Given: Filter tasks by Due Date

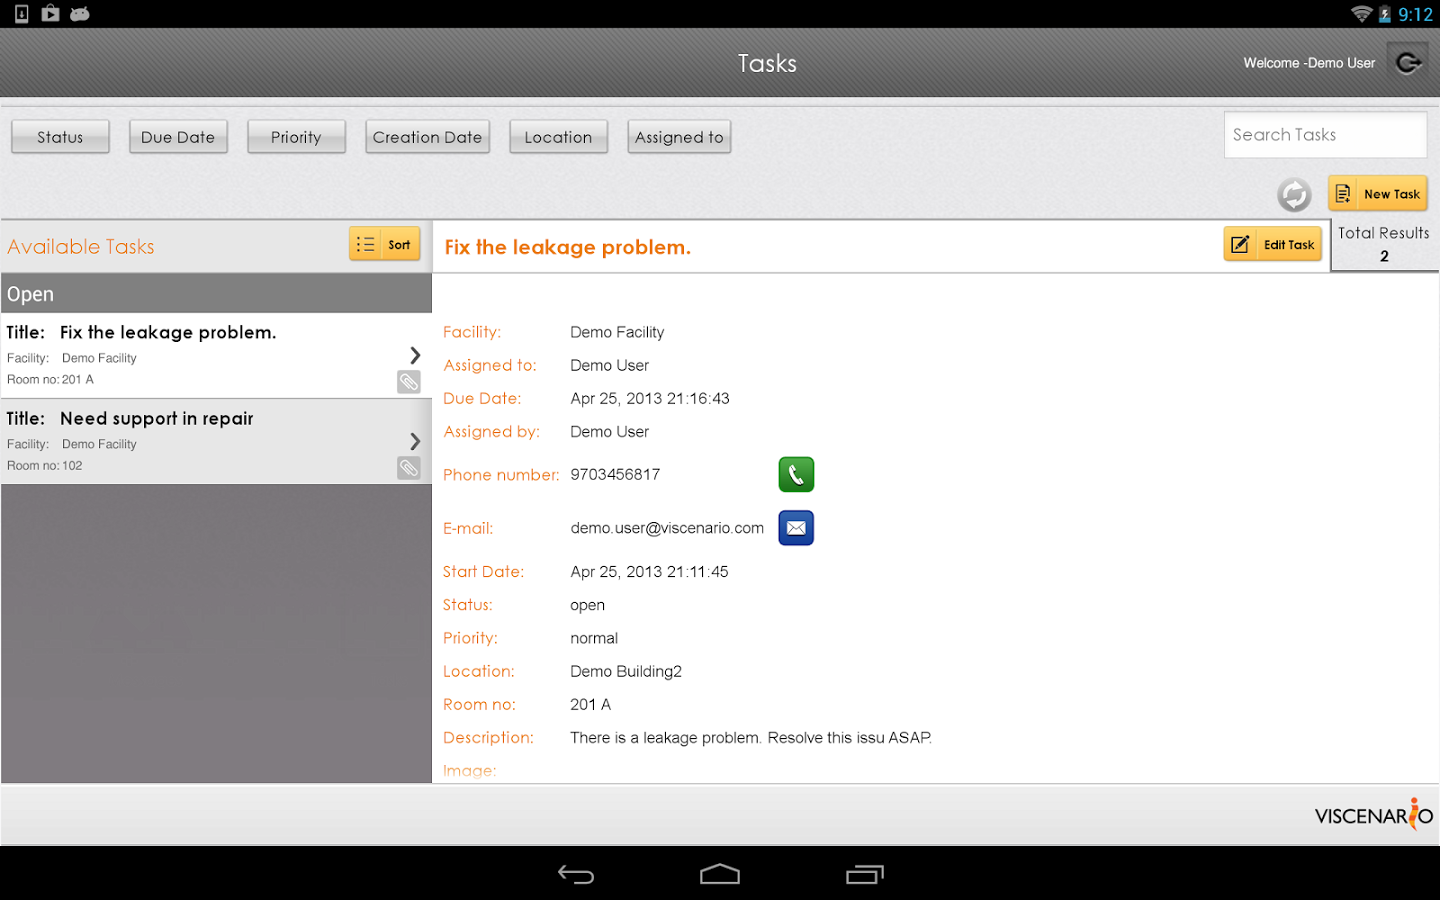Looking at the screenshot, I should coord(178,137).
